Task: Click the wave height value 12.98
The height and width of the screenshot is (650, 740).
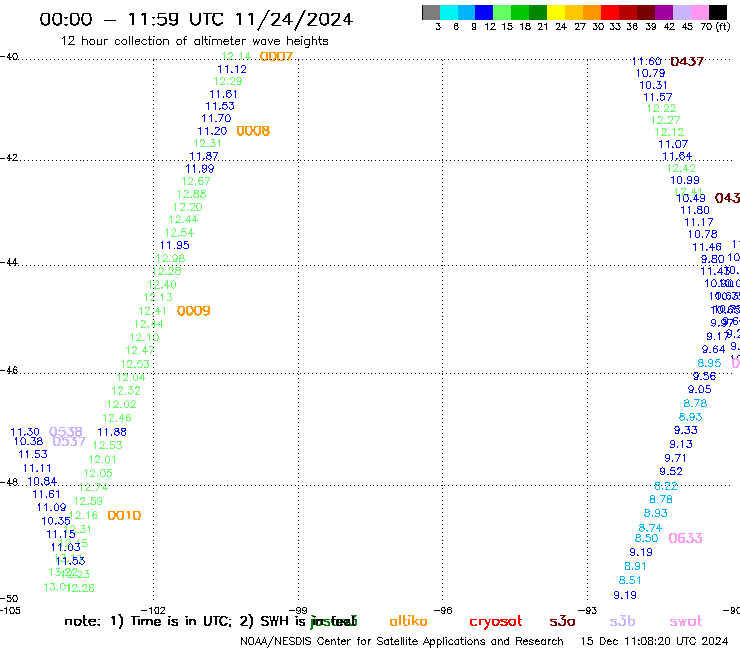Action: click(170, 258)
